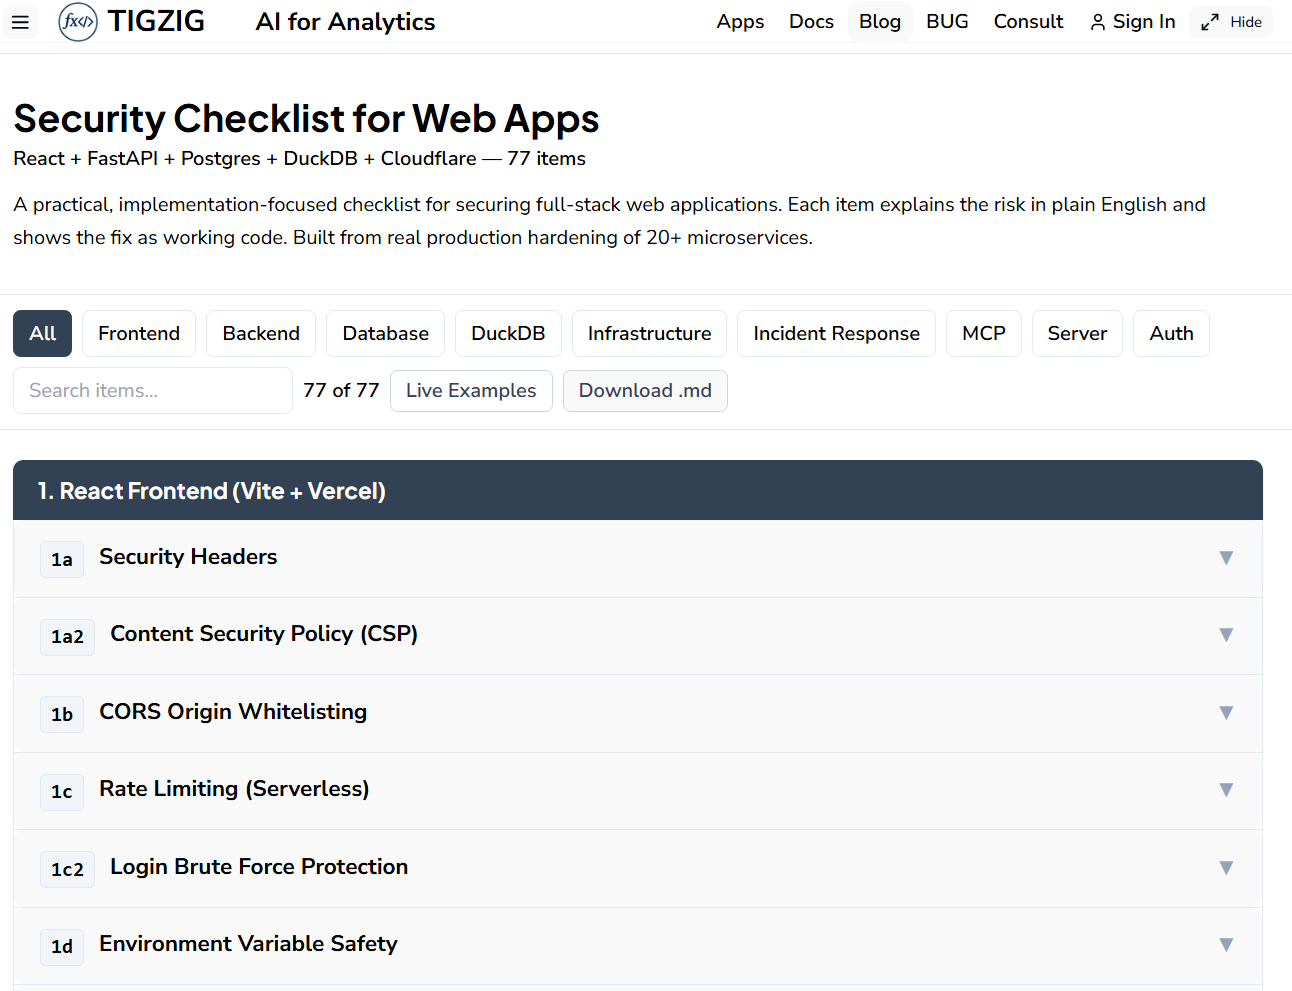This screenshot has width=1292, height=991.
Task: Switch to the Blog tab
Action: [x=879, y=21]
